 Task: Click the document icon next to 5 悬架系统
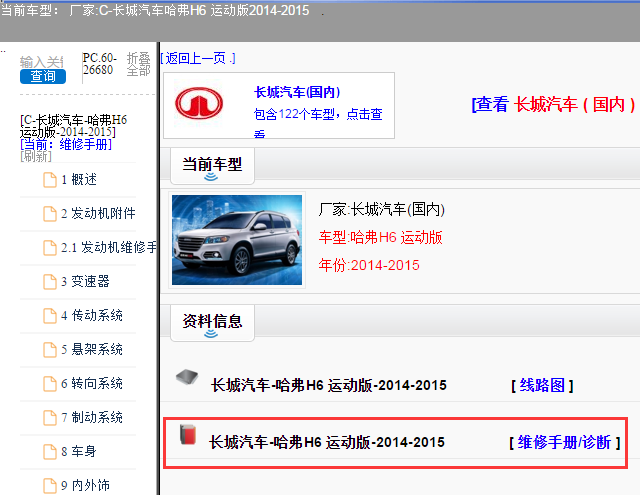point(50,350)
